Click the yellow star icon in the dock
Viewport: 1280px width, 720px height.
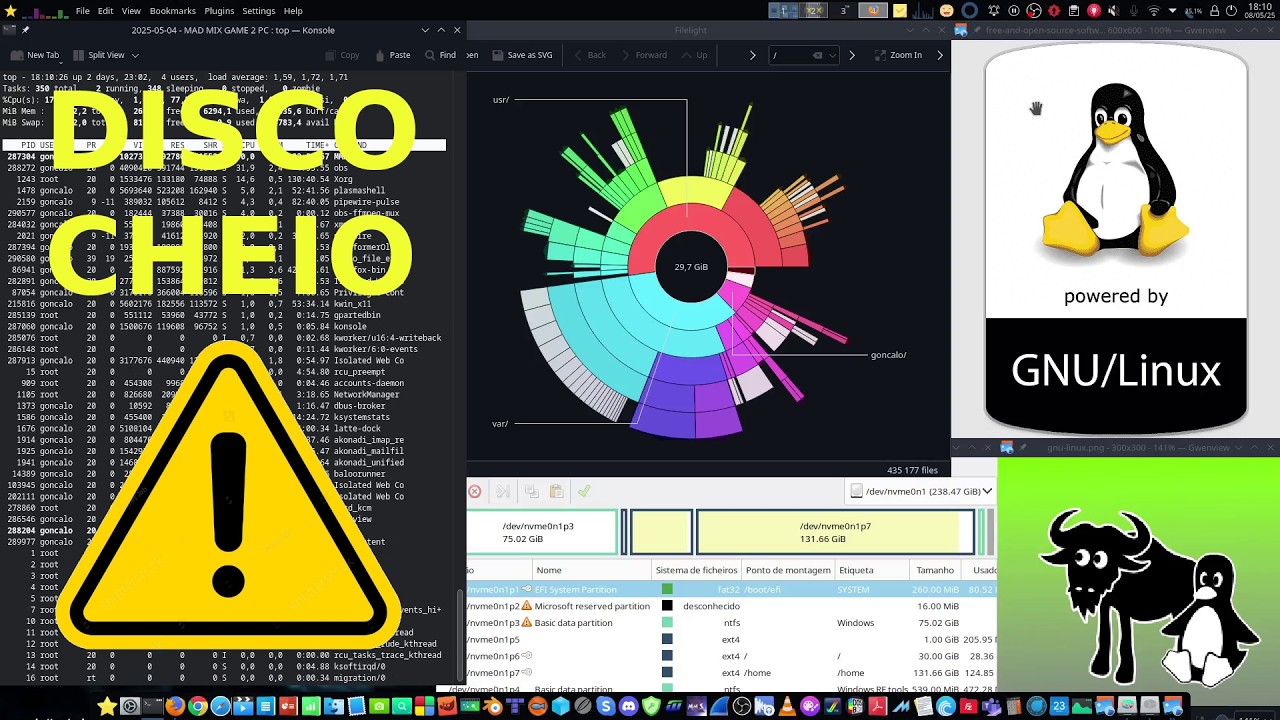(x=107, y=707)
